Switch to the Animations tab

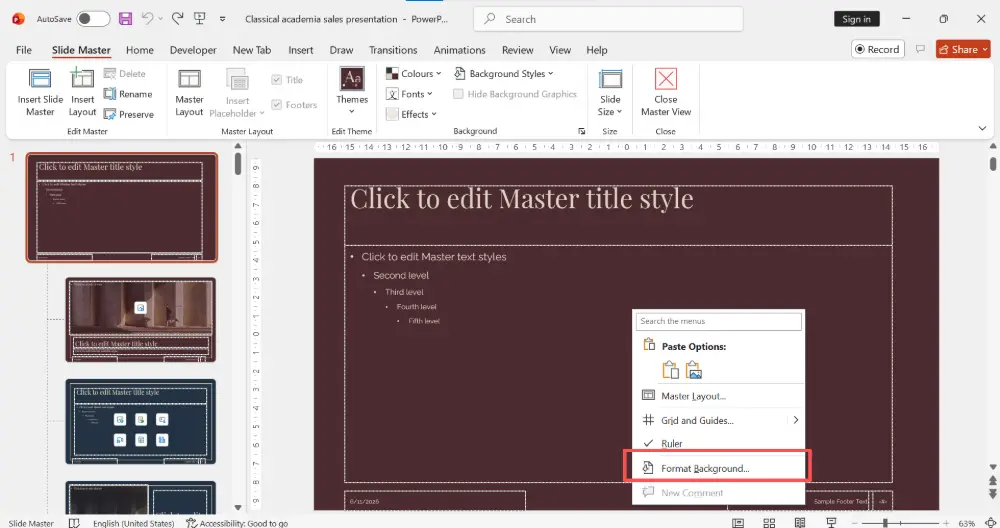point(459,50)
